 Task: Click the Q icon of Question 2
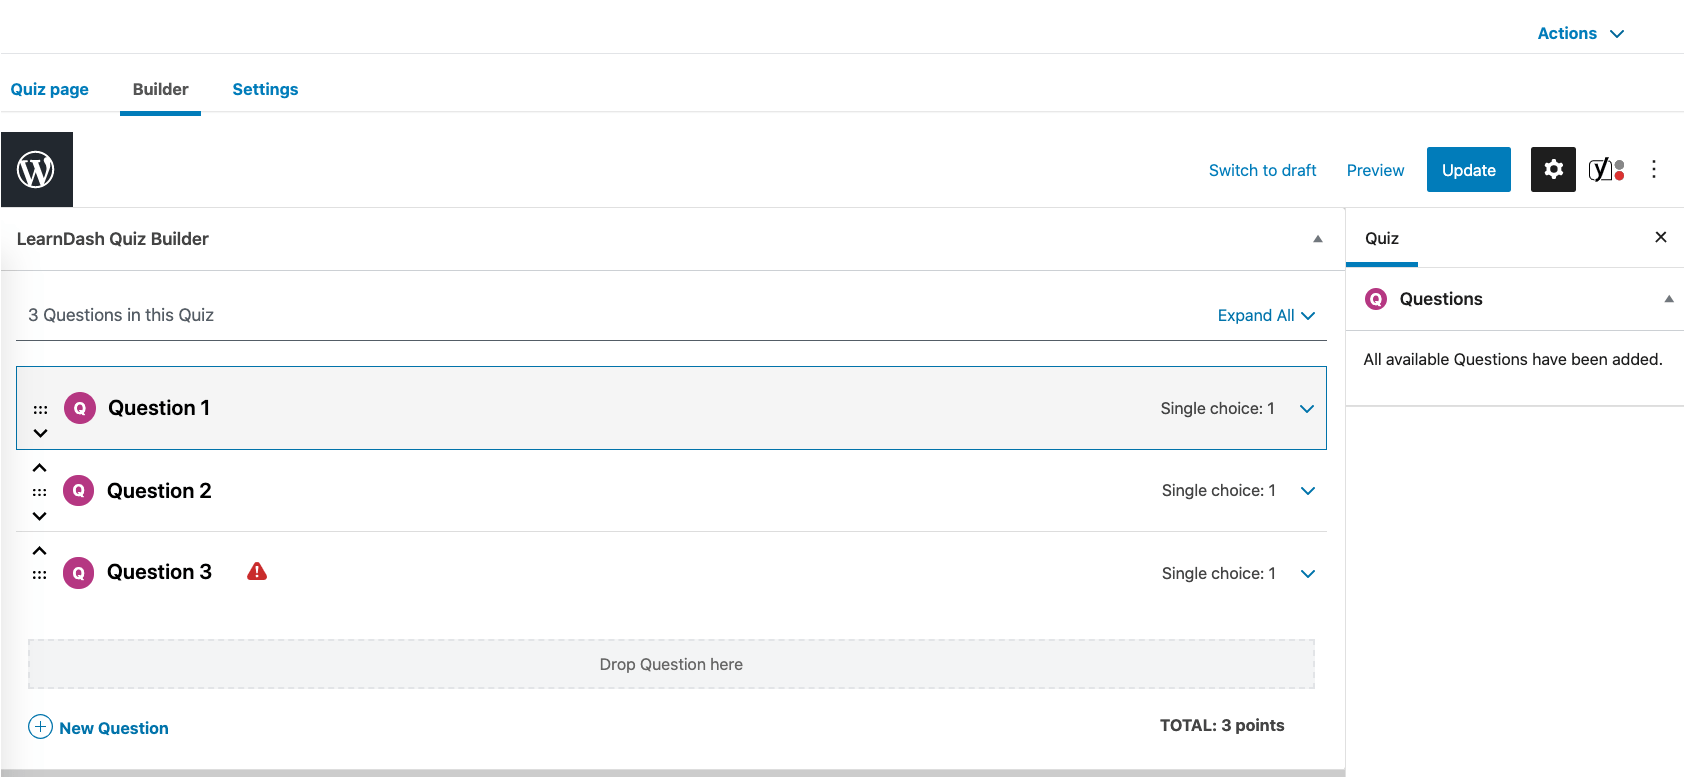[x=79, y=491]
